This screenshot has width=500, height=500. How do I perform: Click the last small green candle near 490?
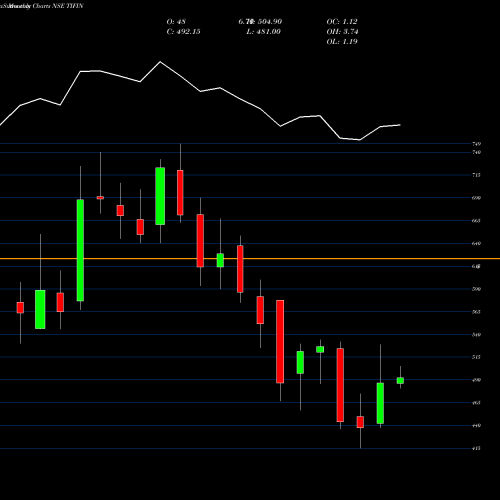tap(400, 381)
